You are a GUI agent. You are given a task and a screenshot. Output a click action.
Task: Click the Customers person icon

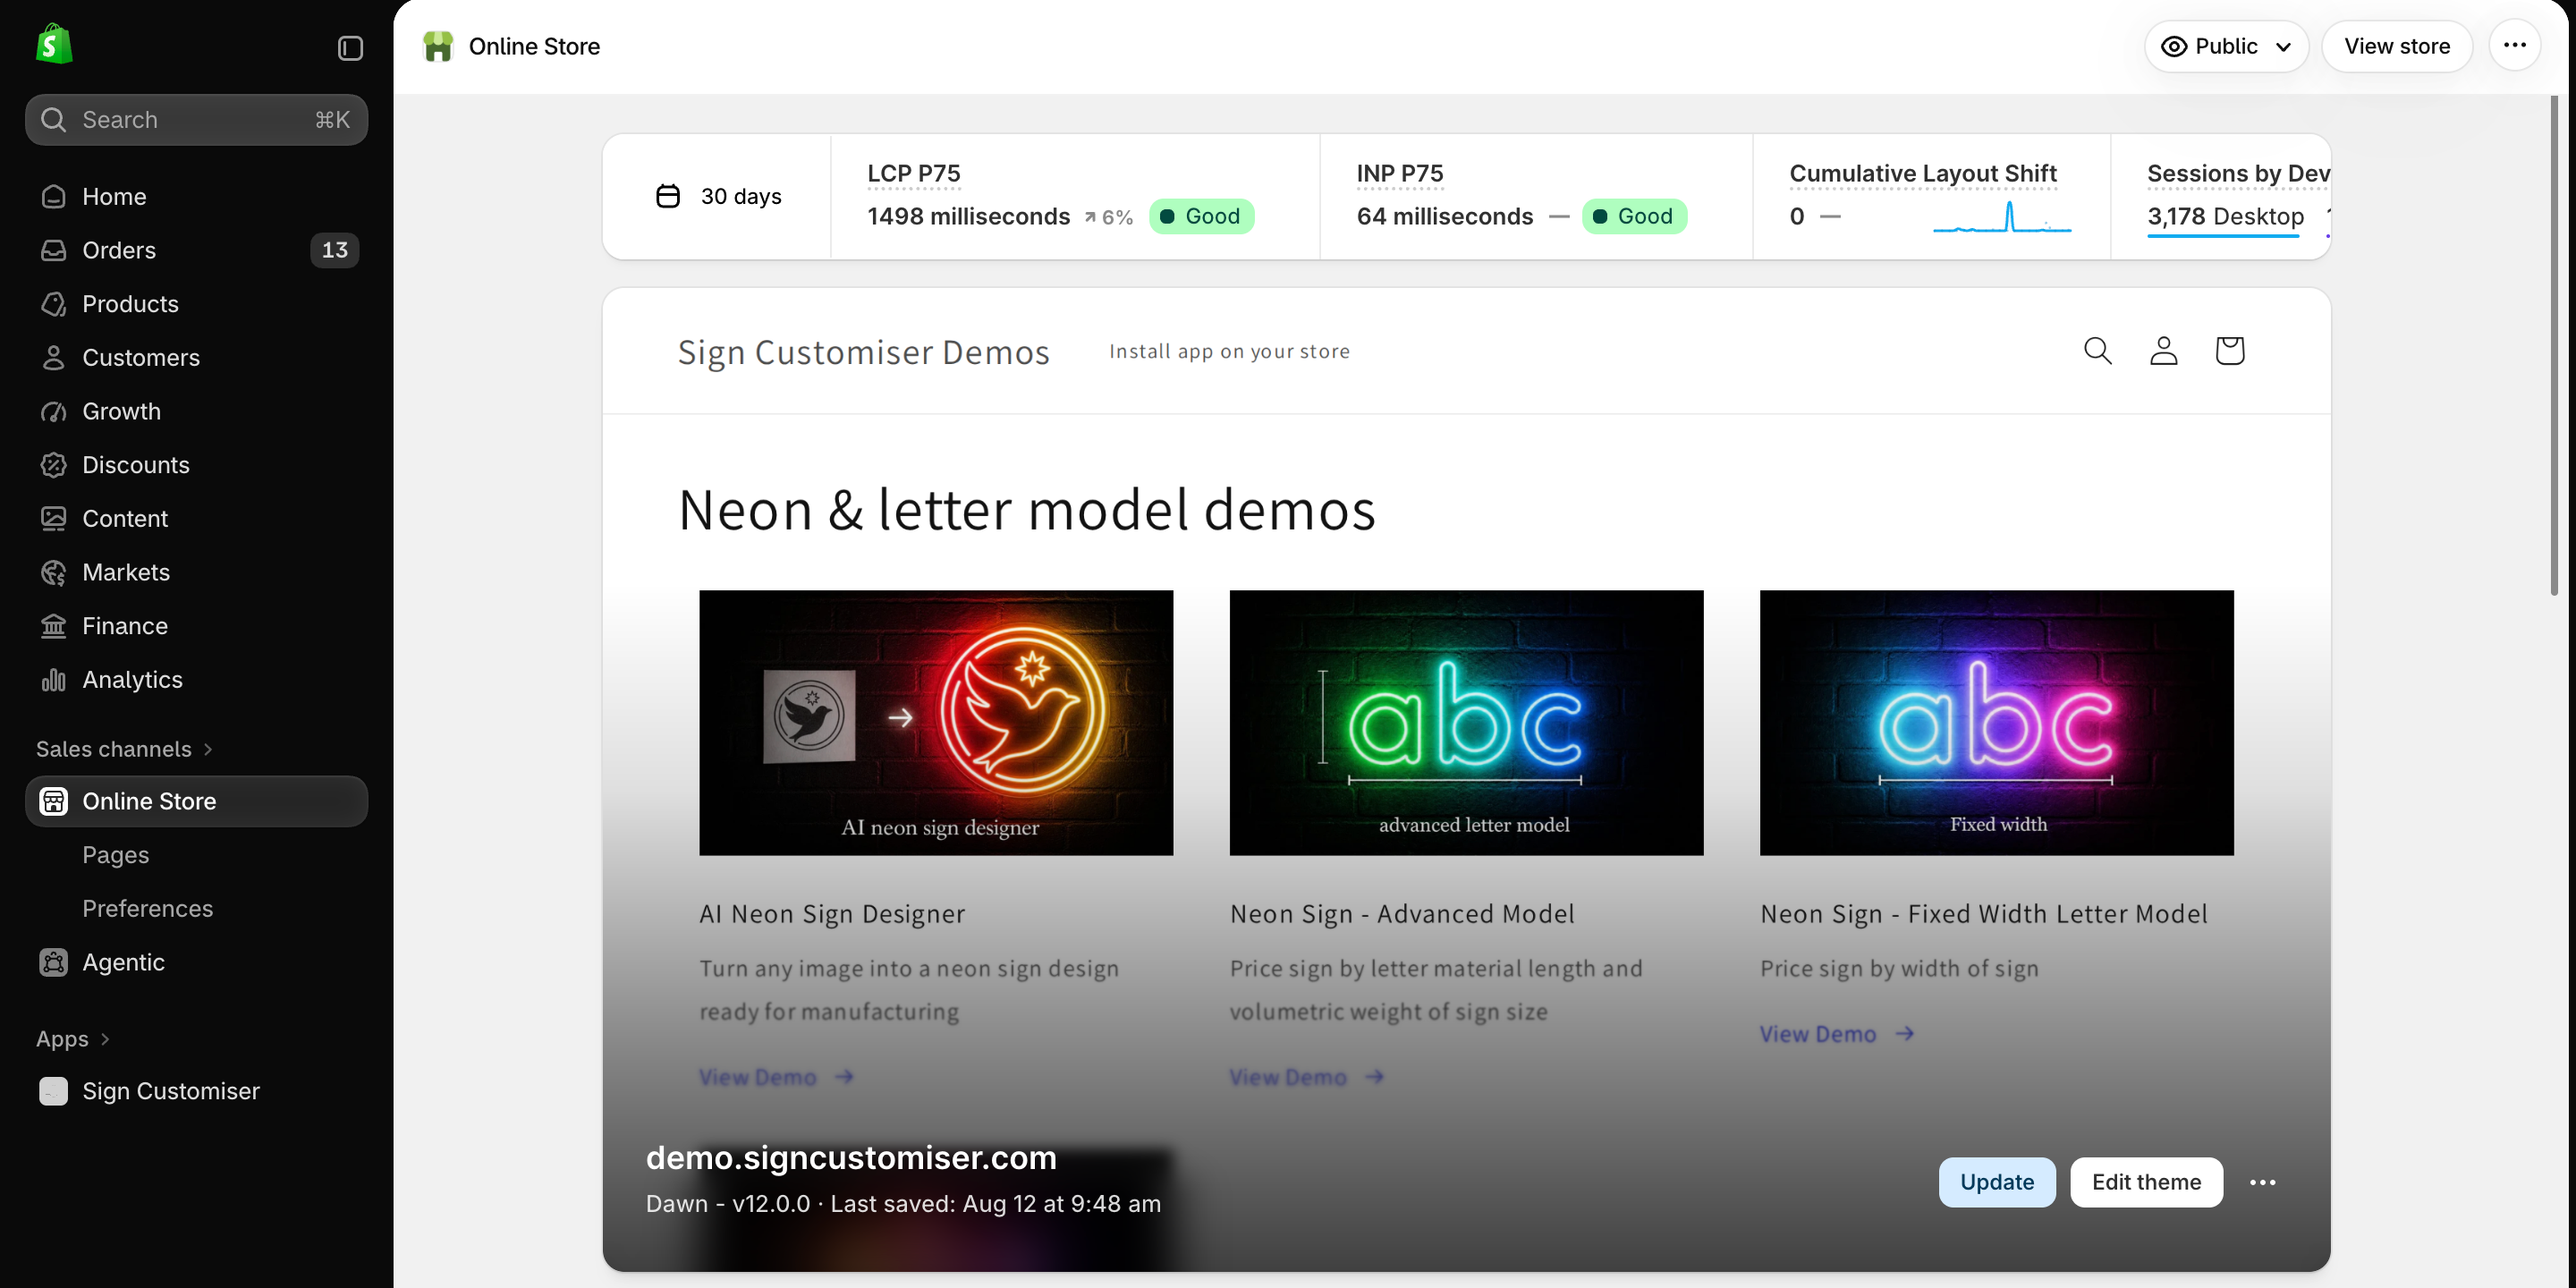click(53, 357)
